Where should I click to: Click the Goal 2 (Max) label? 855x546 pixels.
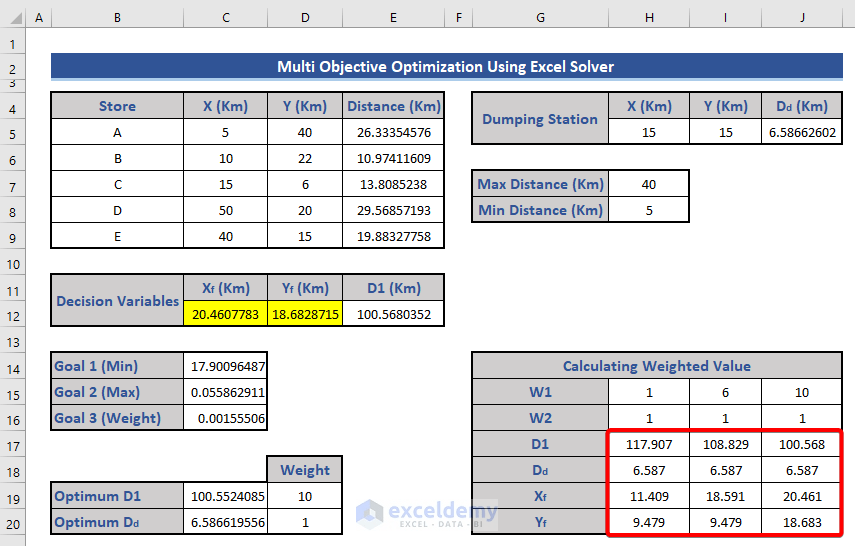tap(117, 392)
